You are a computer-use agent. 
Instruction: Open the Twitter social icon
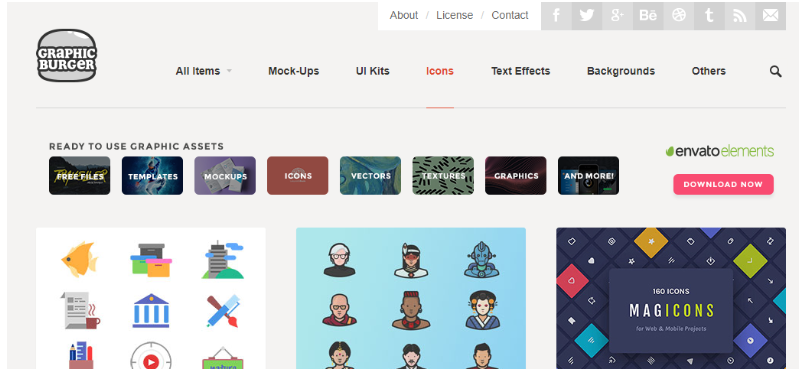(587, 15)
